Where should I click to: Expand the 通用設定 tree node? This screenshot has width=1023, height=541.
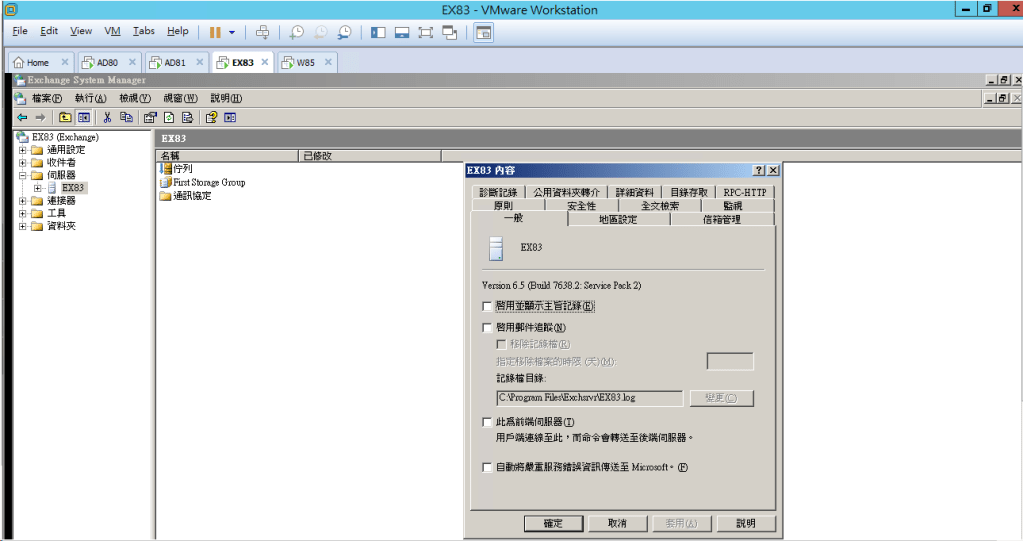click(23, 150)
